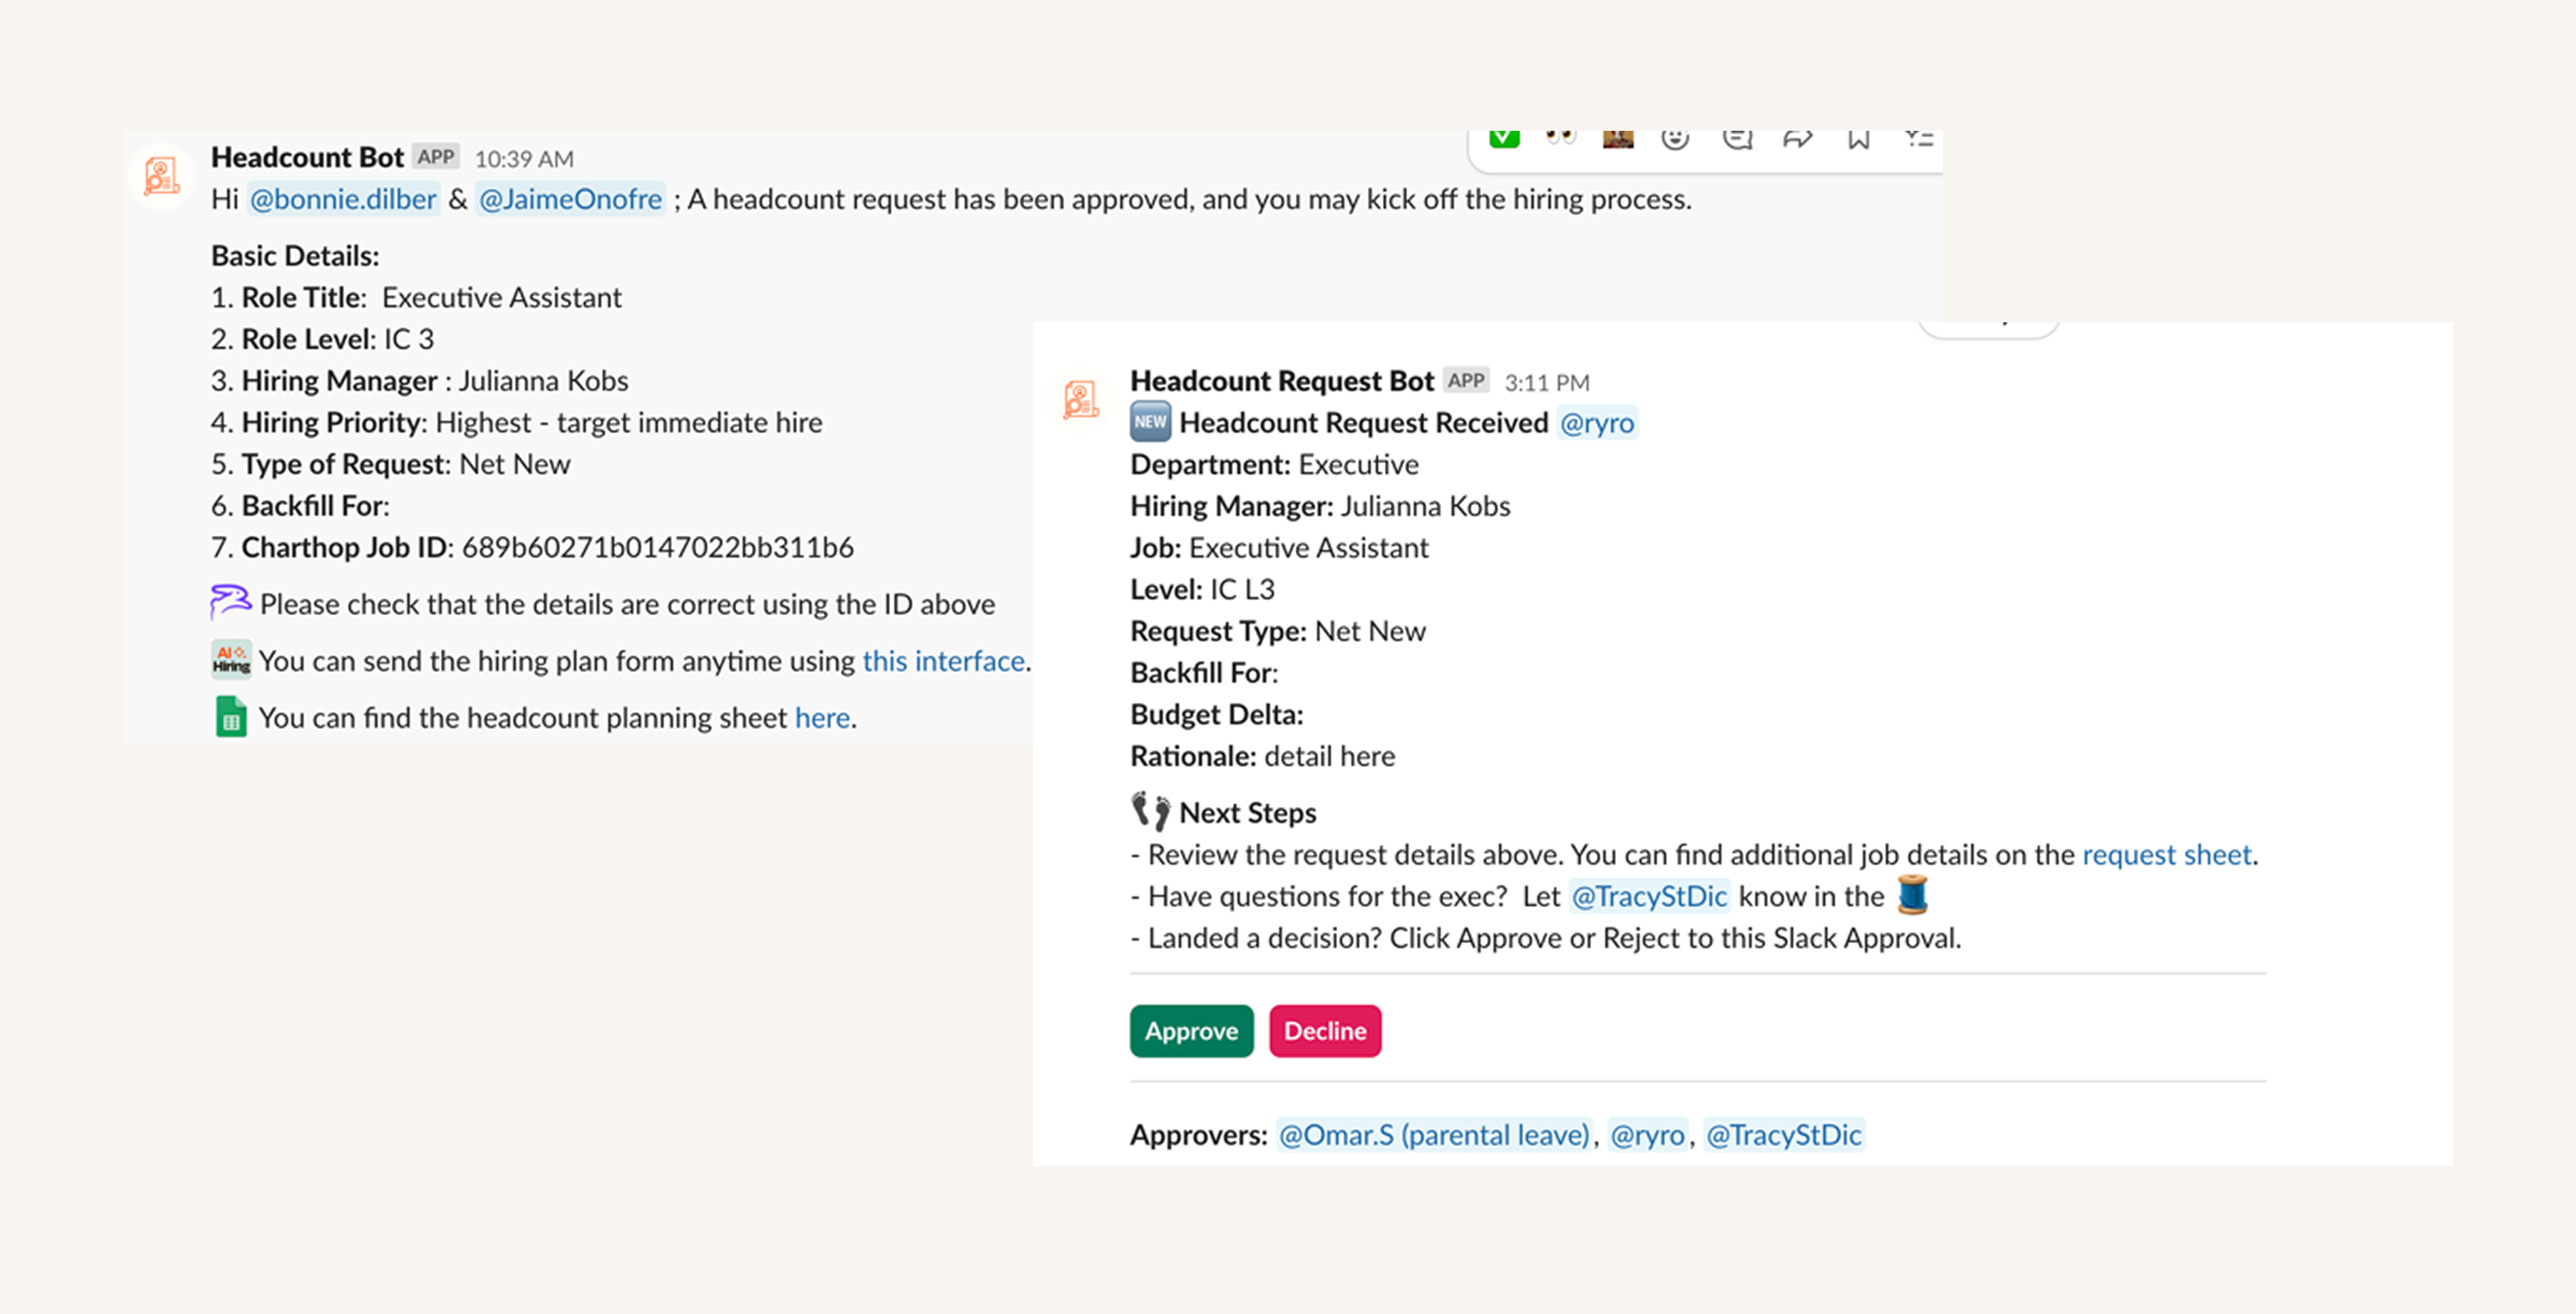2576x1314 pixels.
Task: Forward the Headcount Bot message
Action: 1798,138
